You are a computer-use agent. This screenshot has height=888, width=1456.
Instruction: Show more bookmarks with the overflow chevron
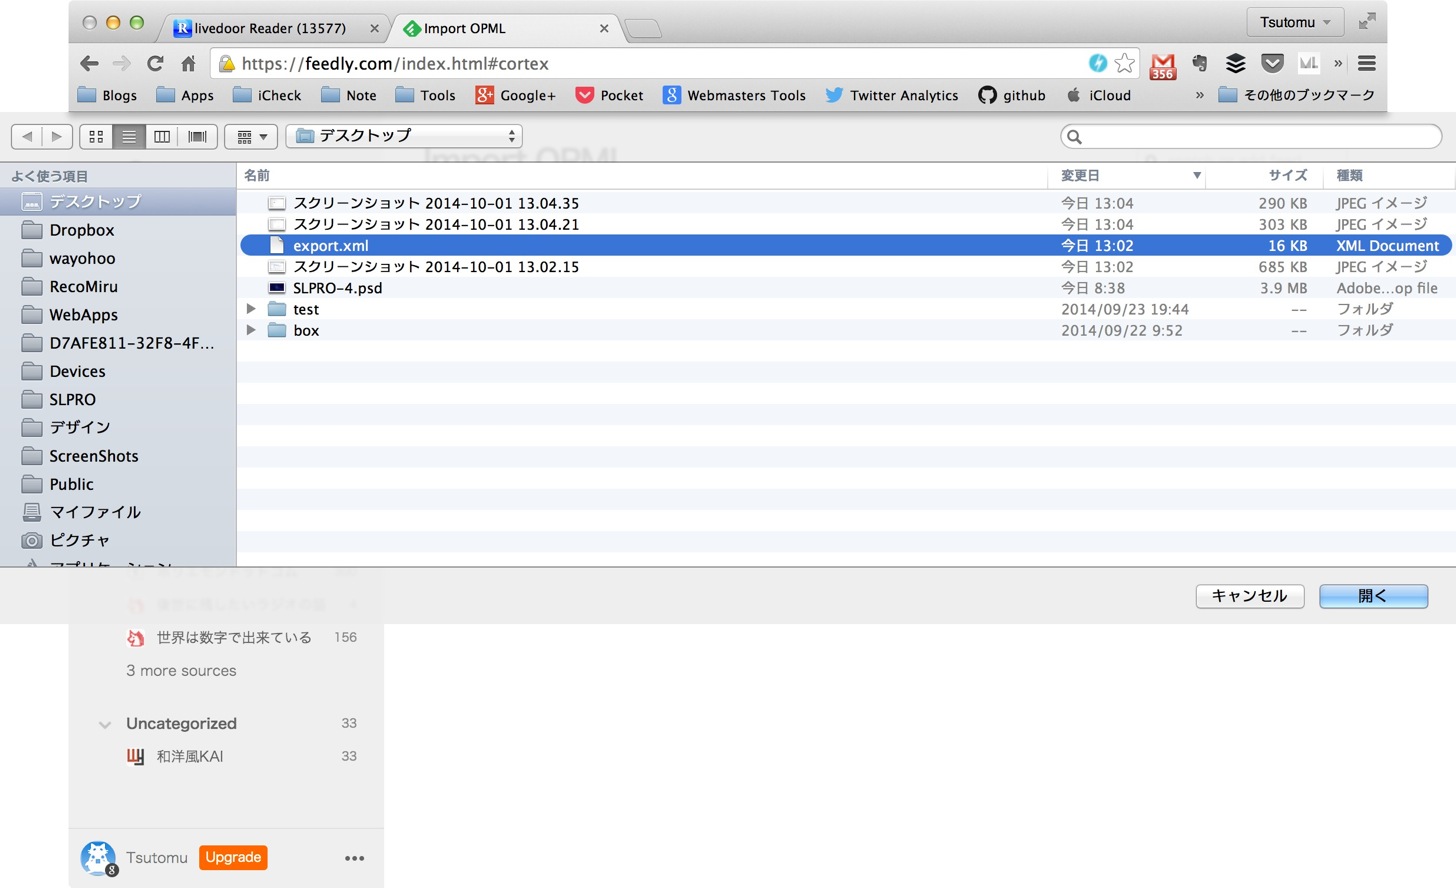pyautogui.click(x=1199, y=95)
